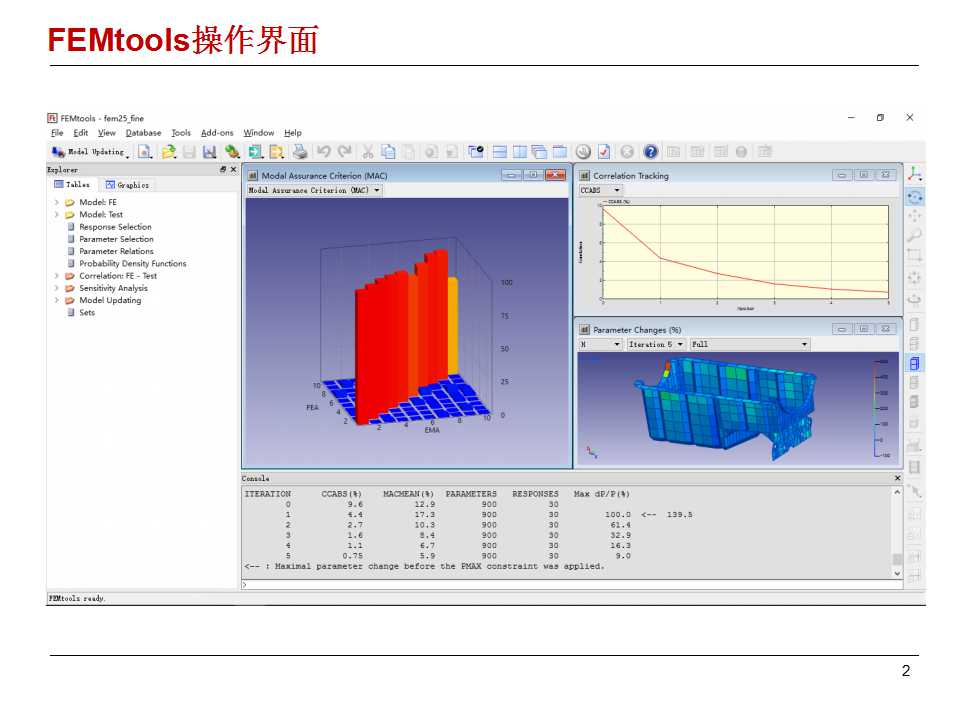Open the Window menu
Viewport: 960px width, 720px height.
258,133
